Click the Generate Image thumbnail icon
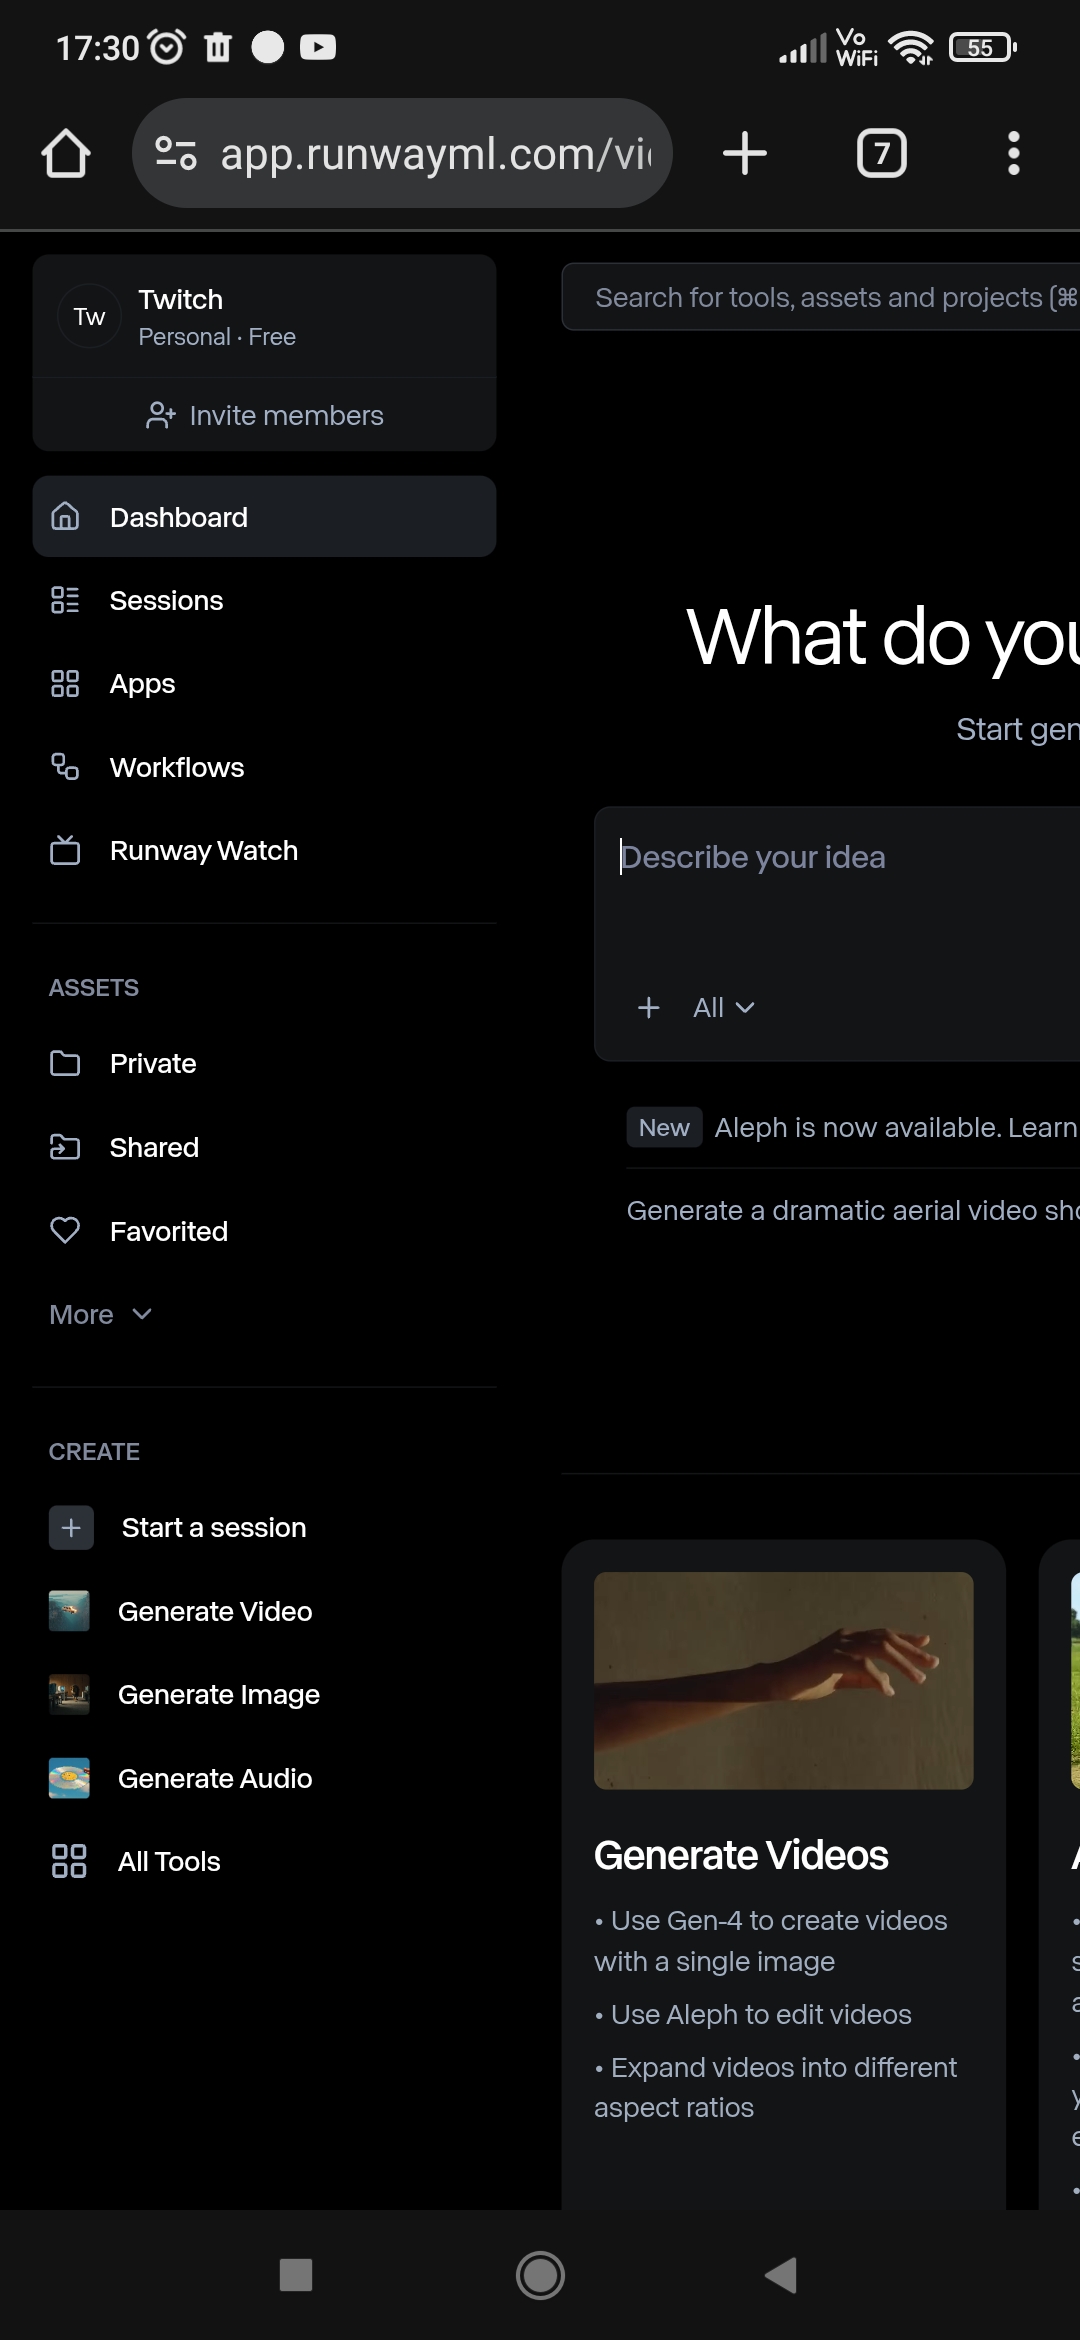Screen dimensions: 1080x2340 [69, 1695]
